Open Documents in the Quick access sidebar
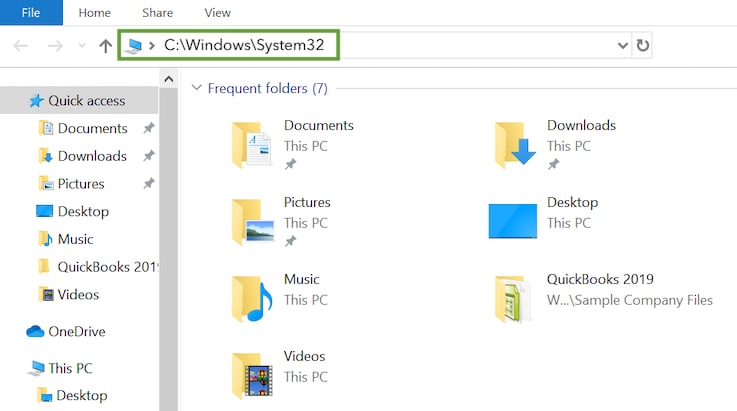Viewport: 737px width, 411px height. [x=93, y=128]
